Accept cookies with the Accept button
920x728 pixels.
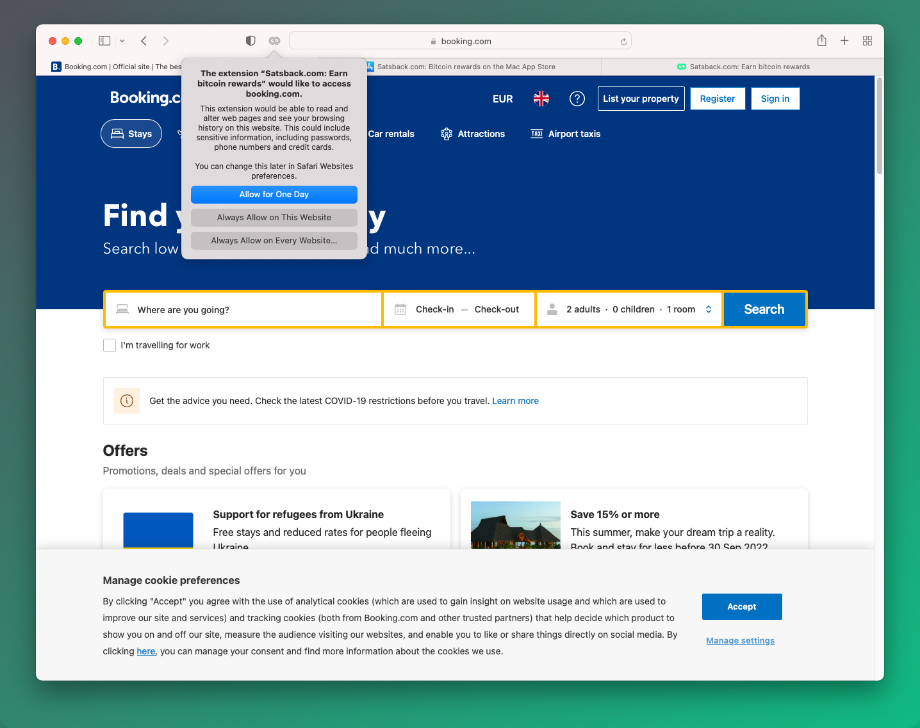pyautogui.click(x=742, y=607)
